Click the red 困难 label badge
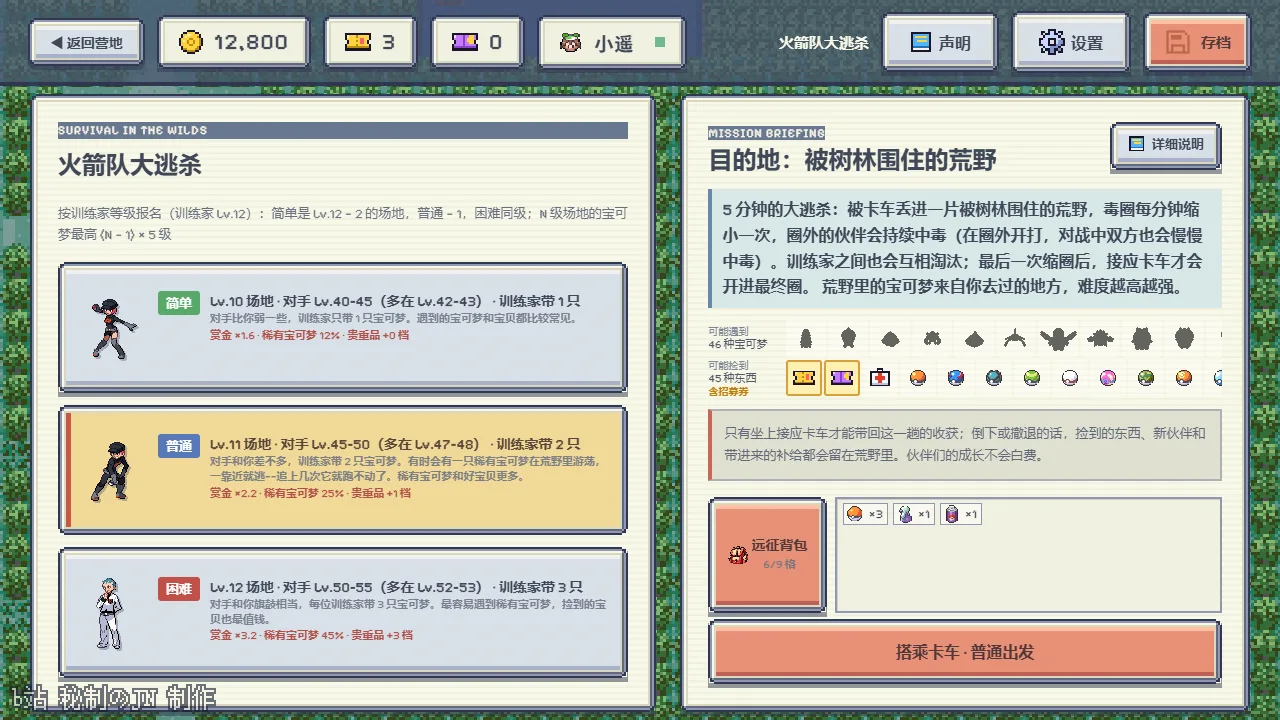 [x=179, y=588]
